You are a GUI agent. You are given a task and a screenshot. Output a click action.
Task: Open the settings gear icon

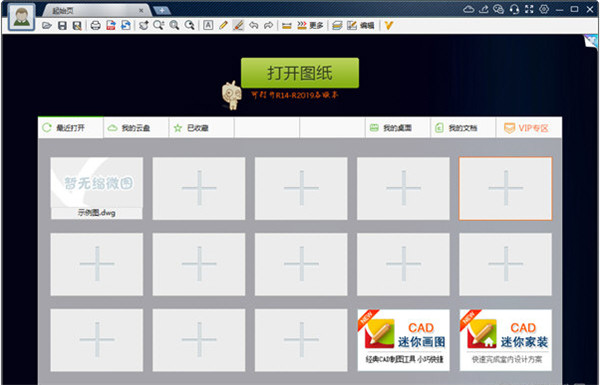[x=544, y=9]
